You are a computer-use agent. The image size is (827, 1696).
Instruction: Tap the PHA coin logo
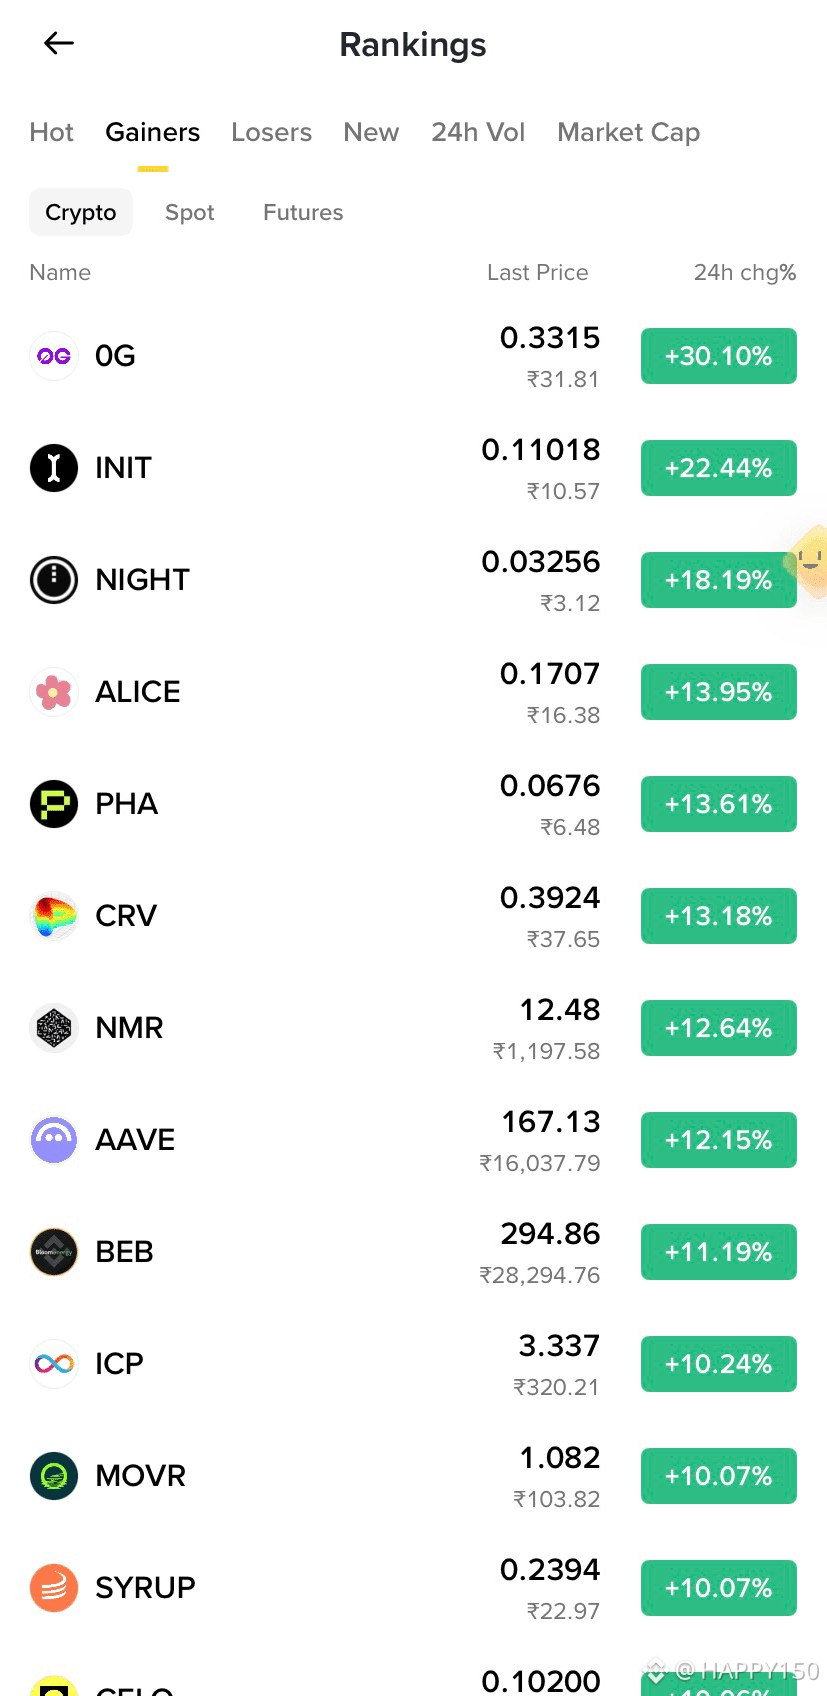pos(54,804)
